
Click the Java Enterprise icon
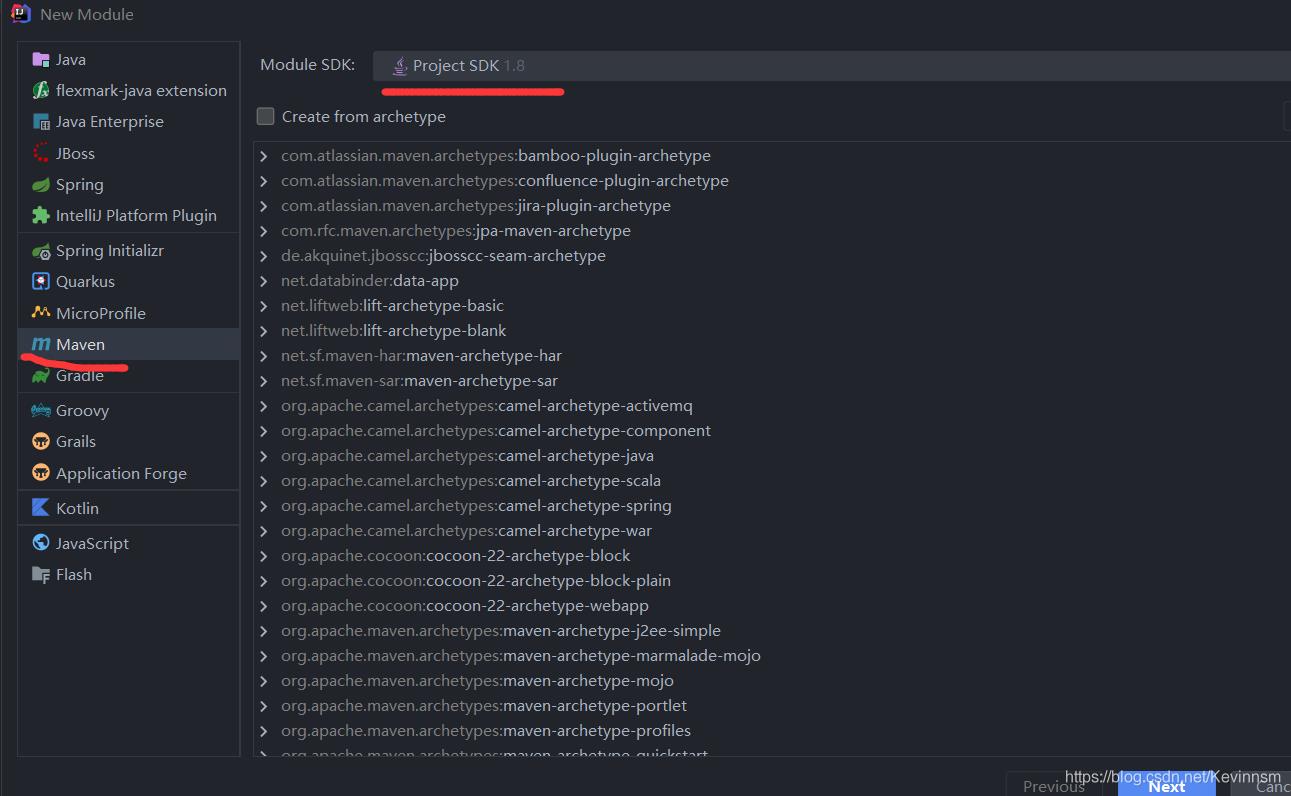tap(41, 121)
